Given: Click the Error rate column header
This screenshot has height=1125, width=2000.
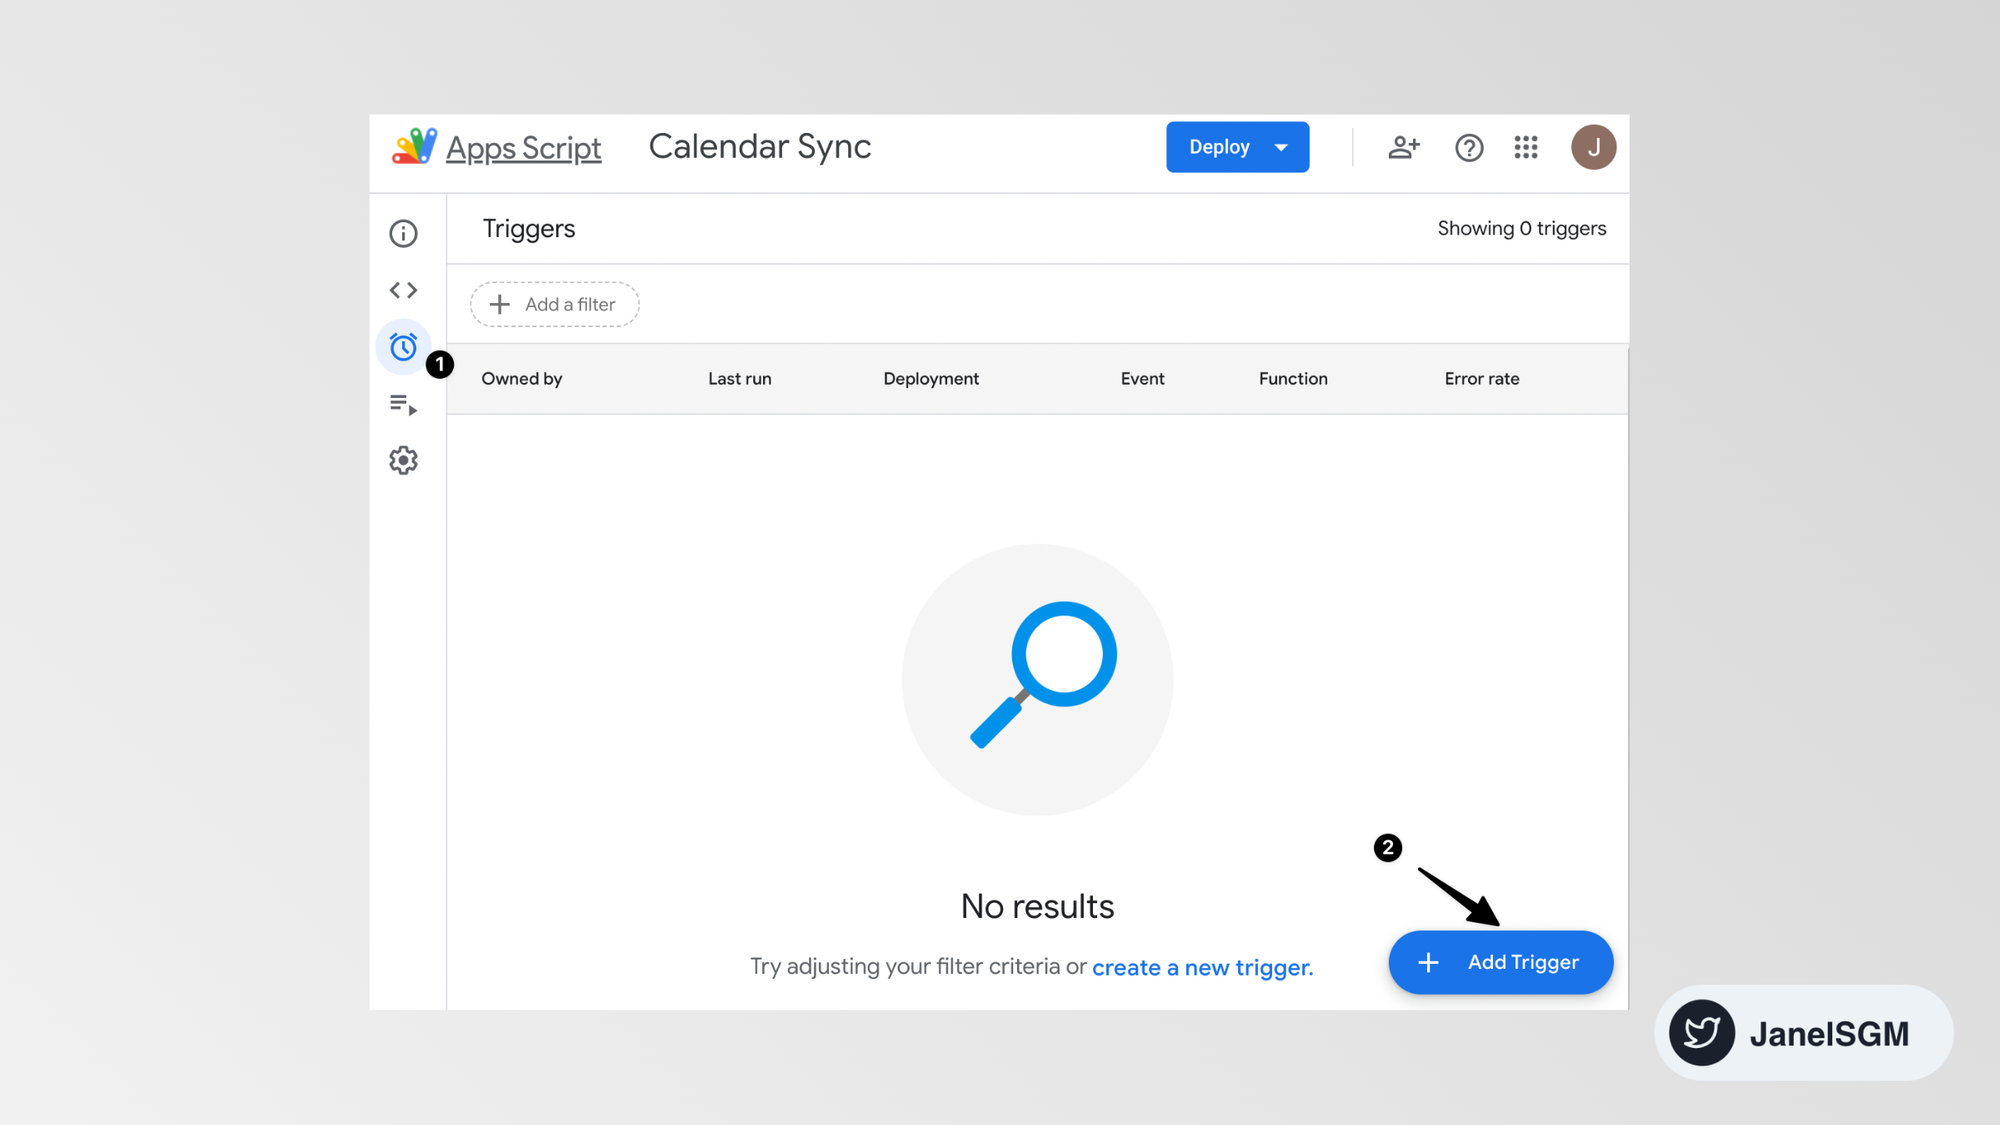Looking at the screenshot, I should (1481, 378).
